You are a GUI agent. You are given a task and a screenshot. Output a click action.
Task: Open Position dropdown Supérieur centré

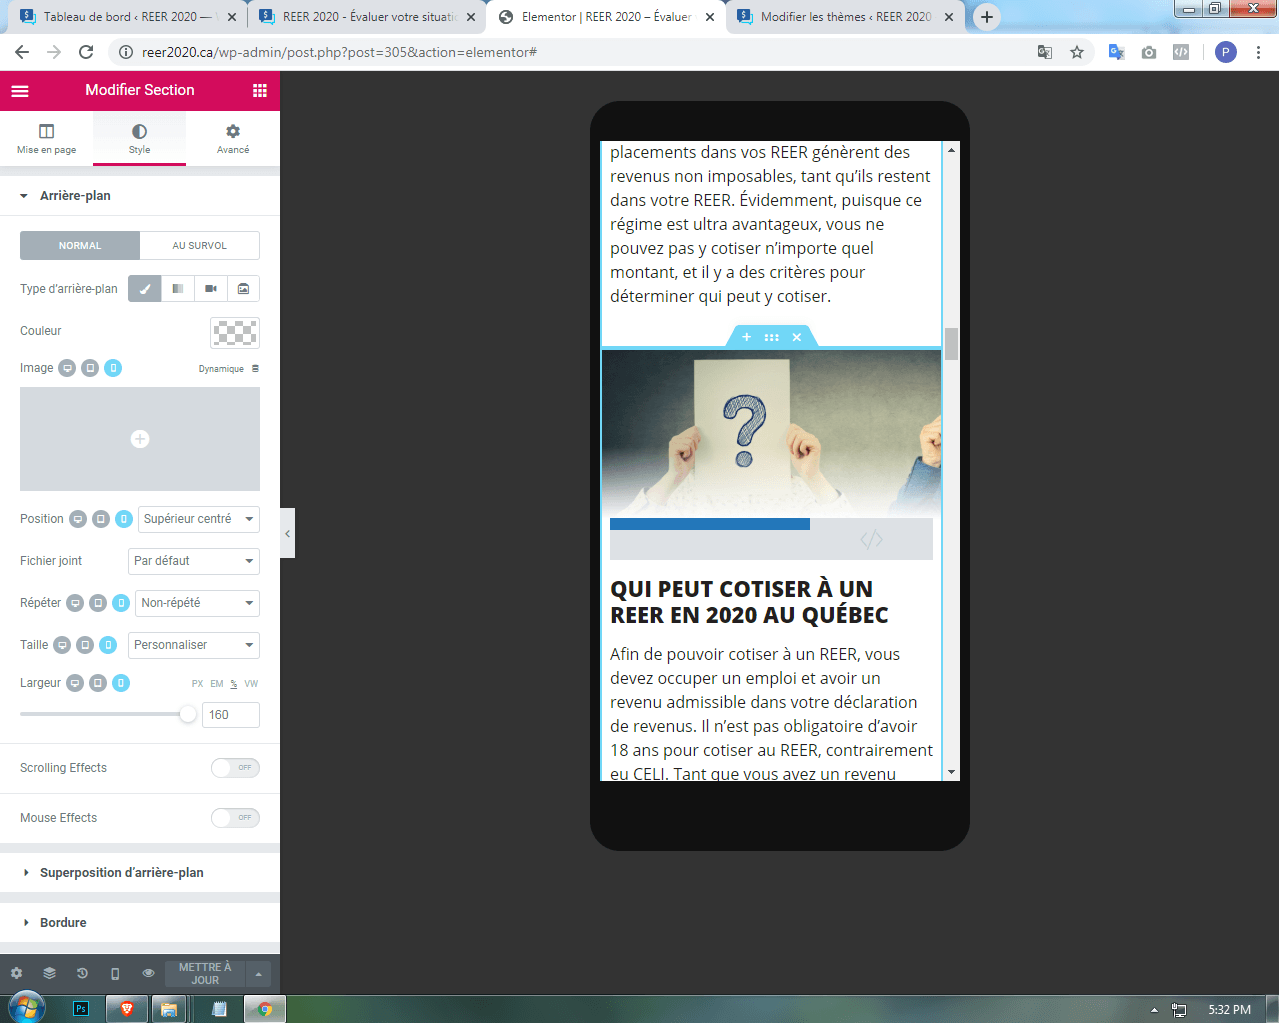click(x=198, y=519)
